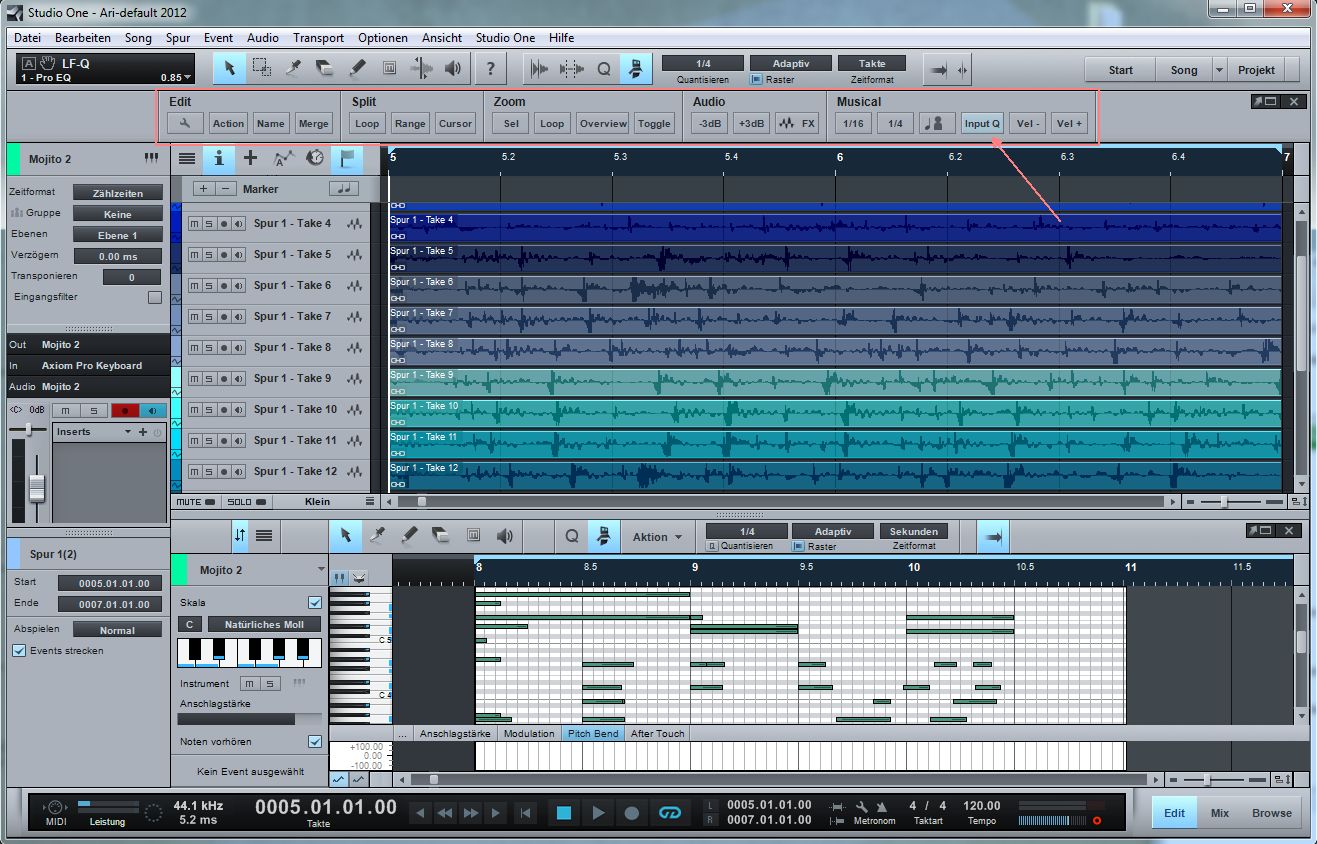
Task: Toggle monitor on Spur 1 - Take 10
Action: pos(238,410)
